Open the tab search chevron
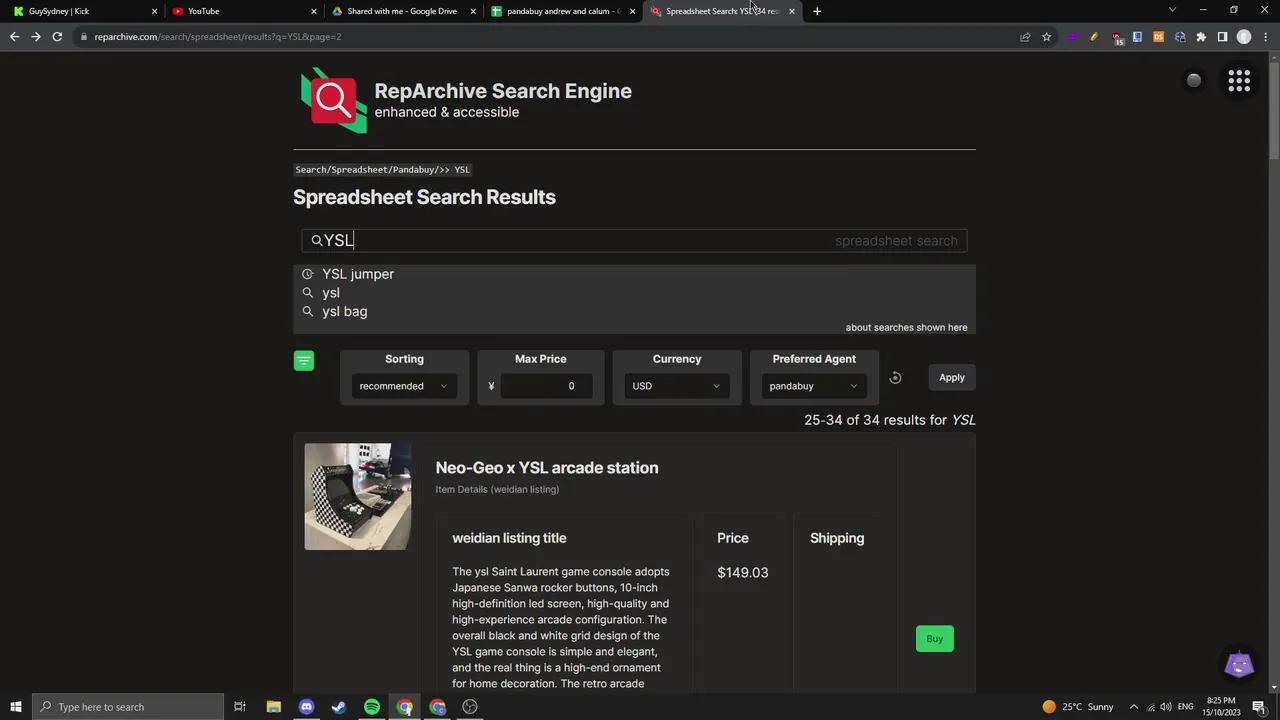Viewport: 1280px width, 720px height. tap(1172, 10)
